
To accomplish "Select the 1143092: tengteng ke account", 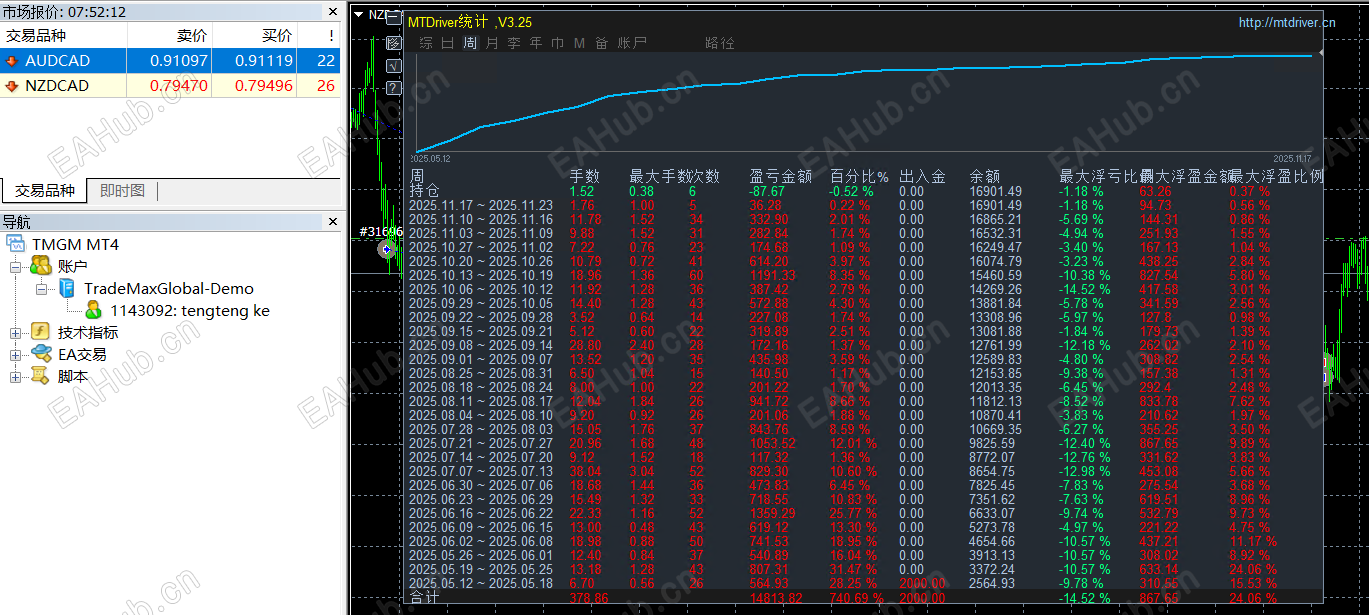I will [x=190, y=310].
